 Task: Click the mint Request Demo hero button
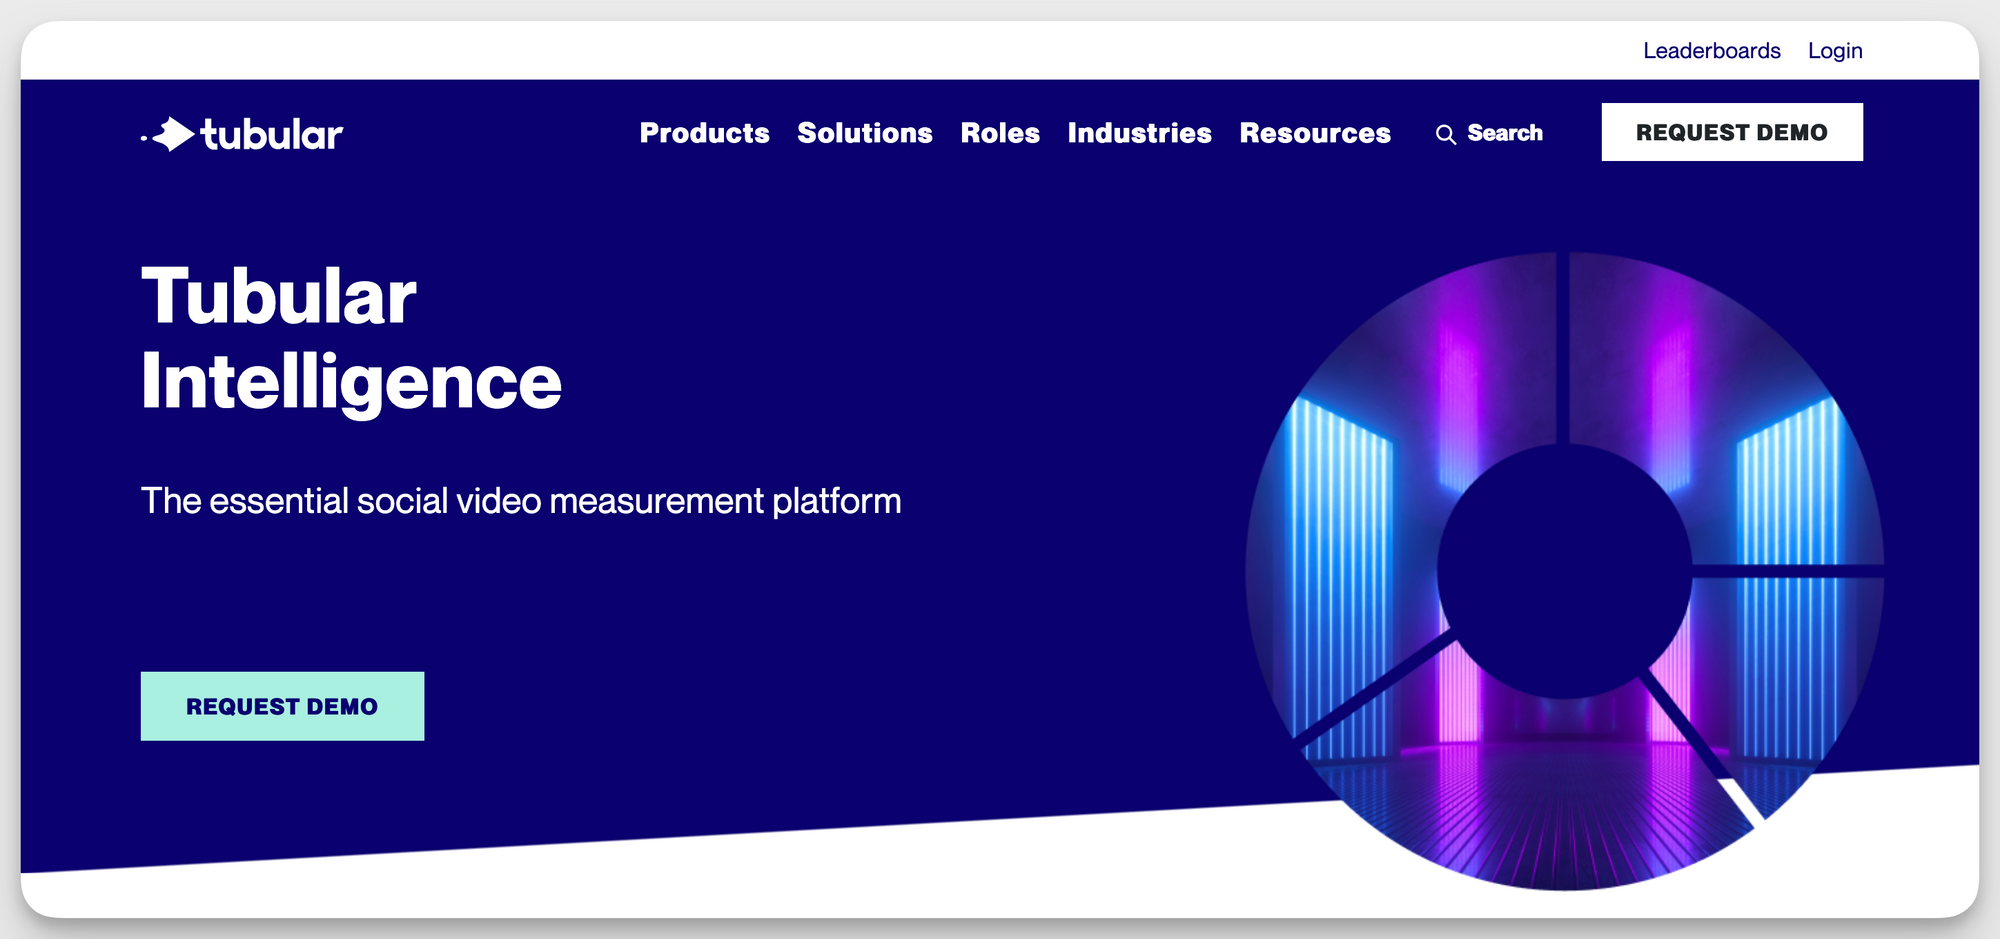(282, 706)
